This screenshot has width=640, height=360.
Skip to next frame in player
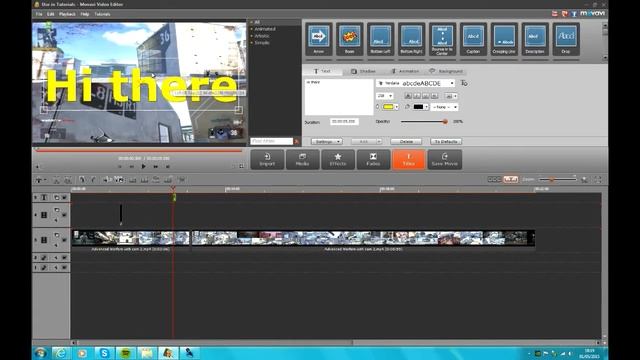click(156, 167)
